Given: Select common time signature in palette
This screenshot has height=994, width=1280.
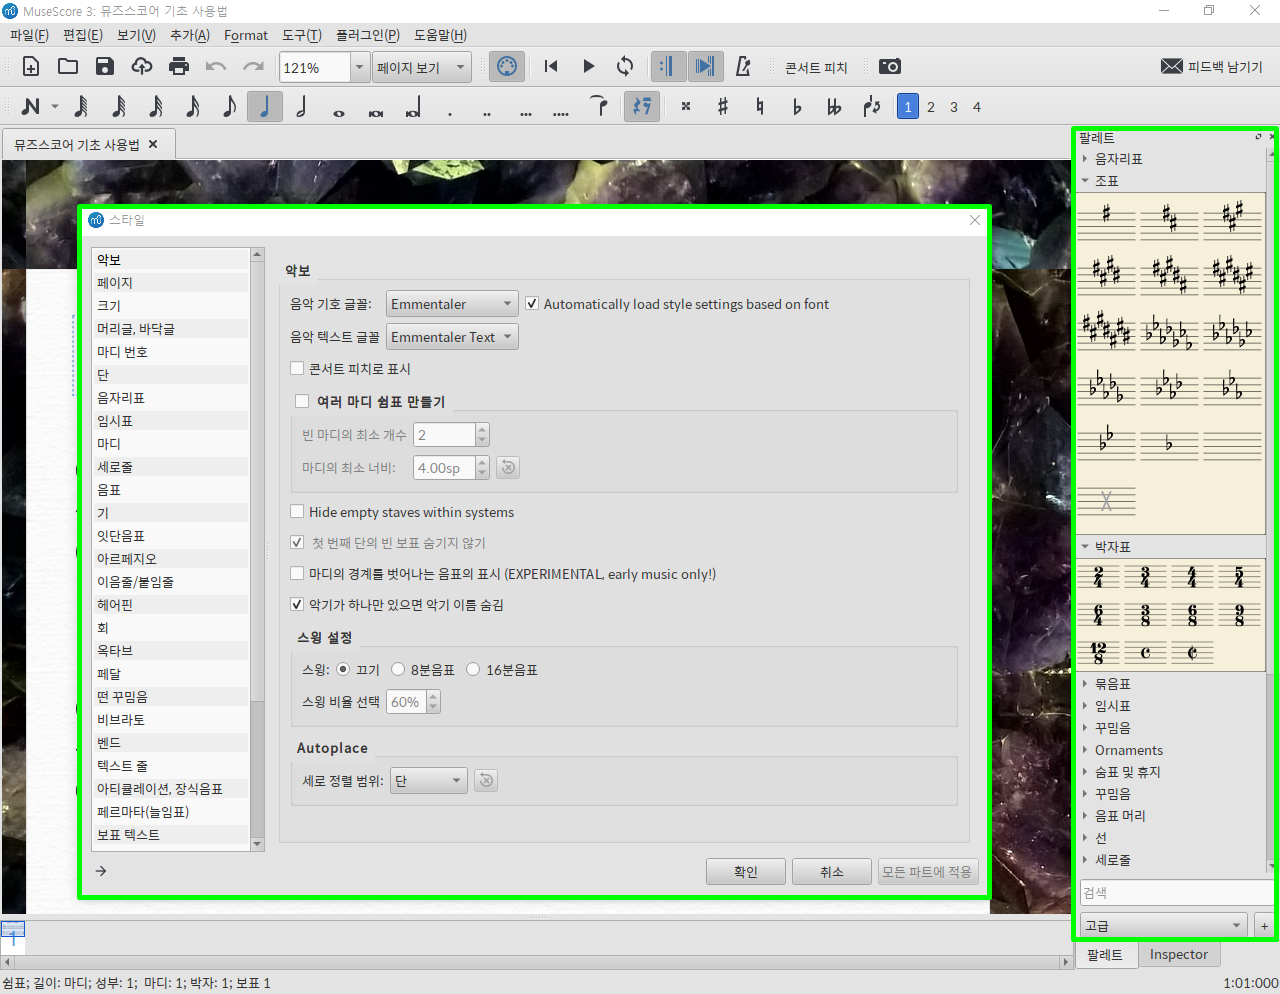Looking at the screenshot, I should pos(1145,652).
